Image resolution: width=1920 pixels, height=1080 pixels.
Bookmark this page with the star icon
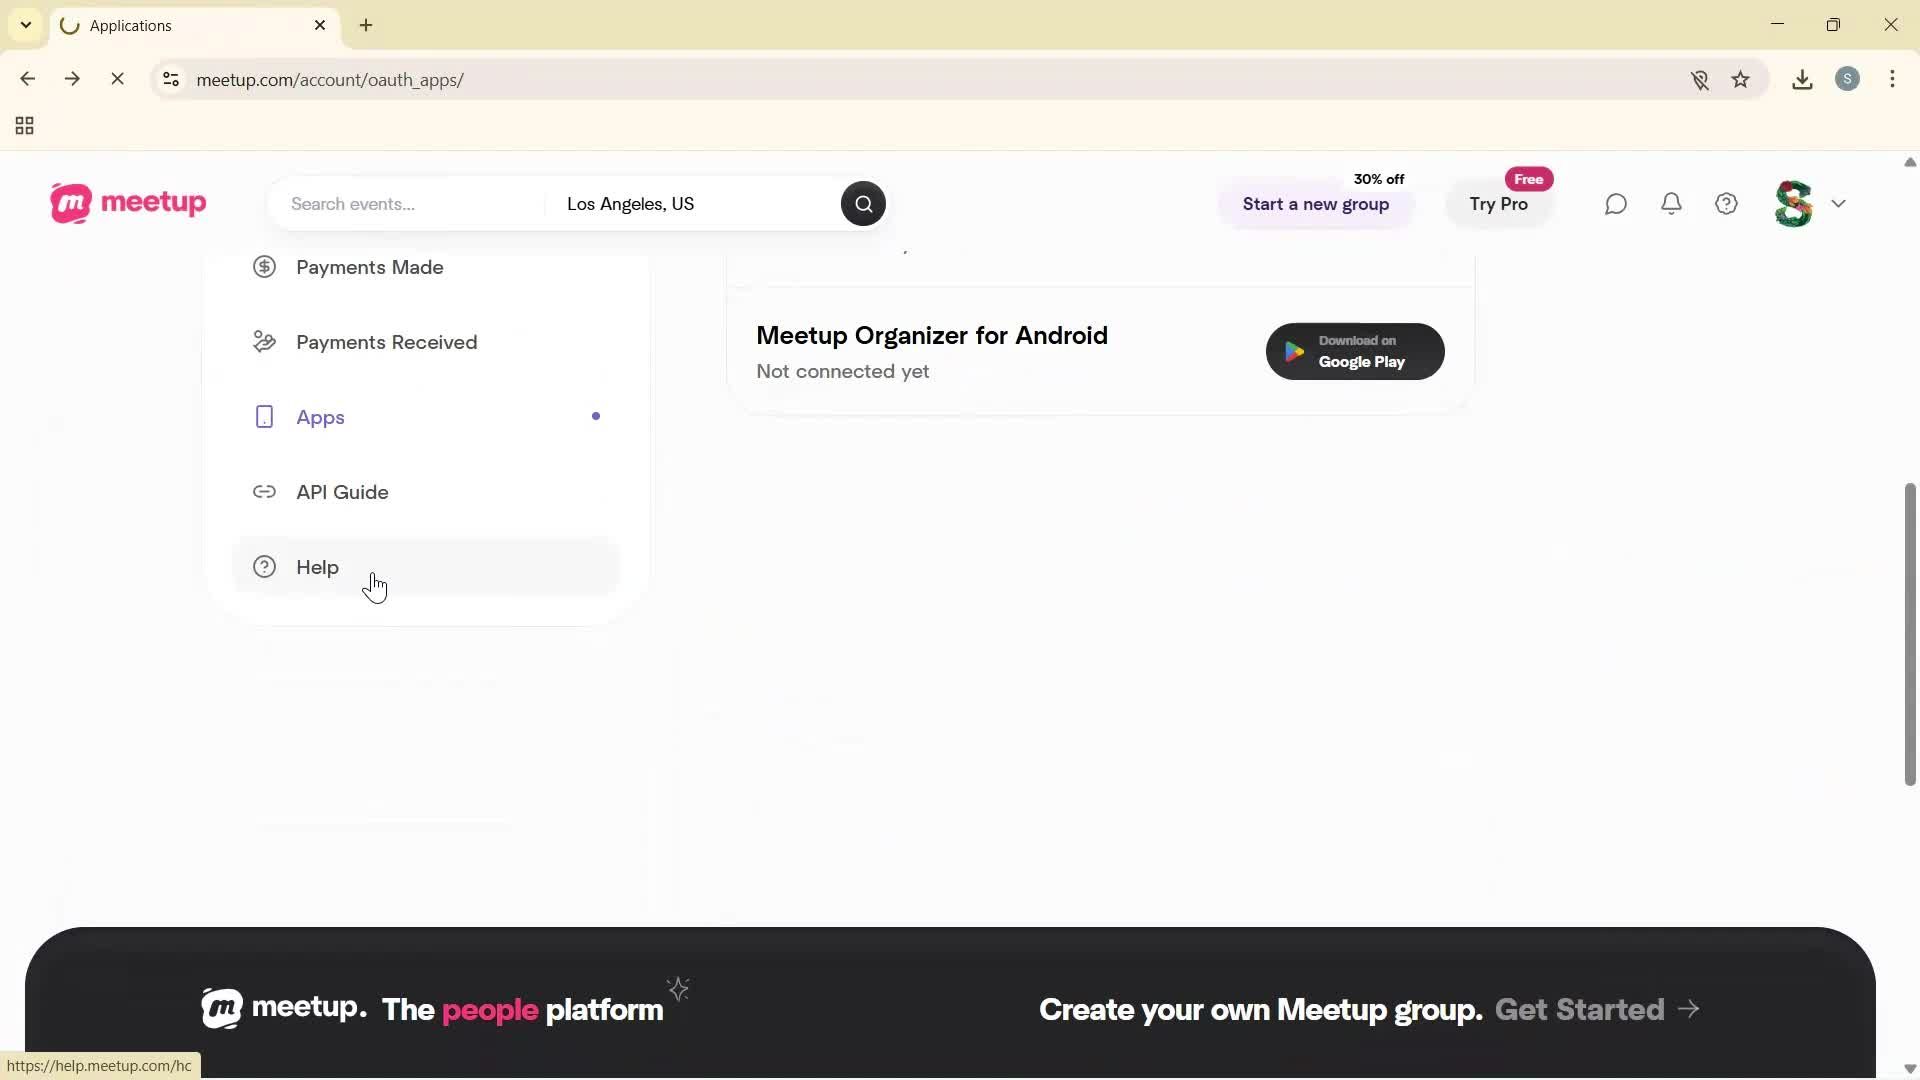click(x=1741, y=79)
